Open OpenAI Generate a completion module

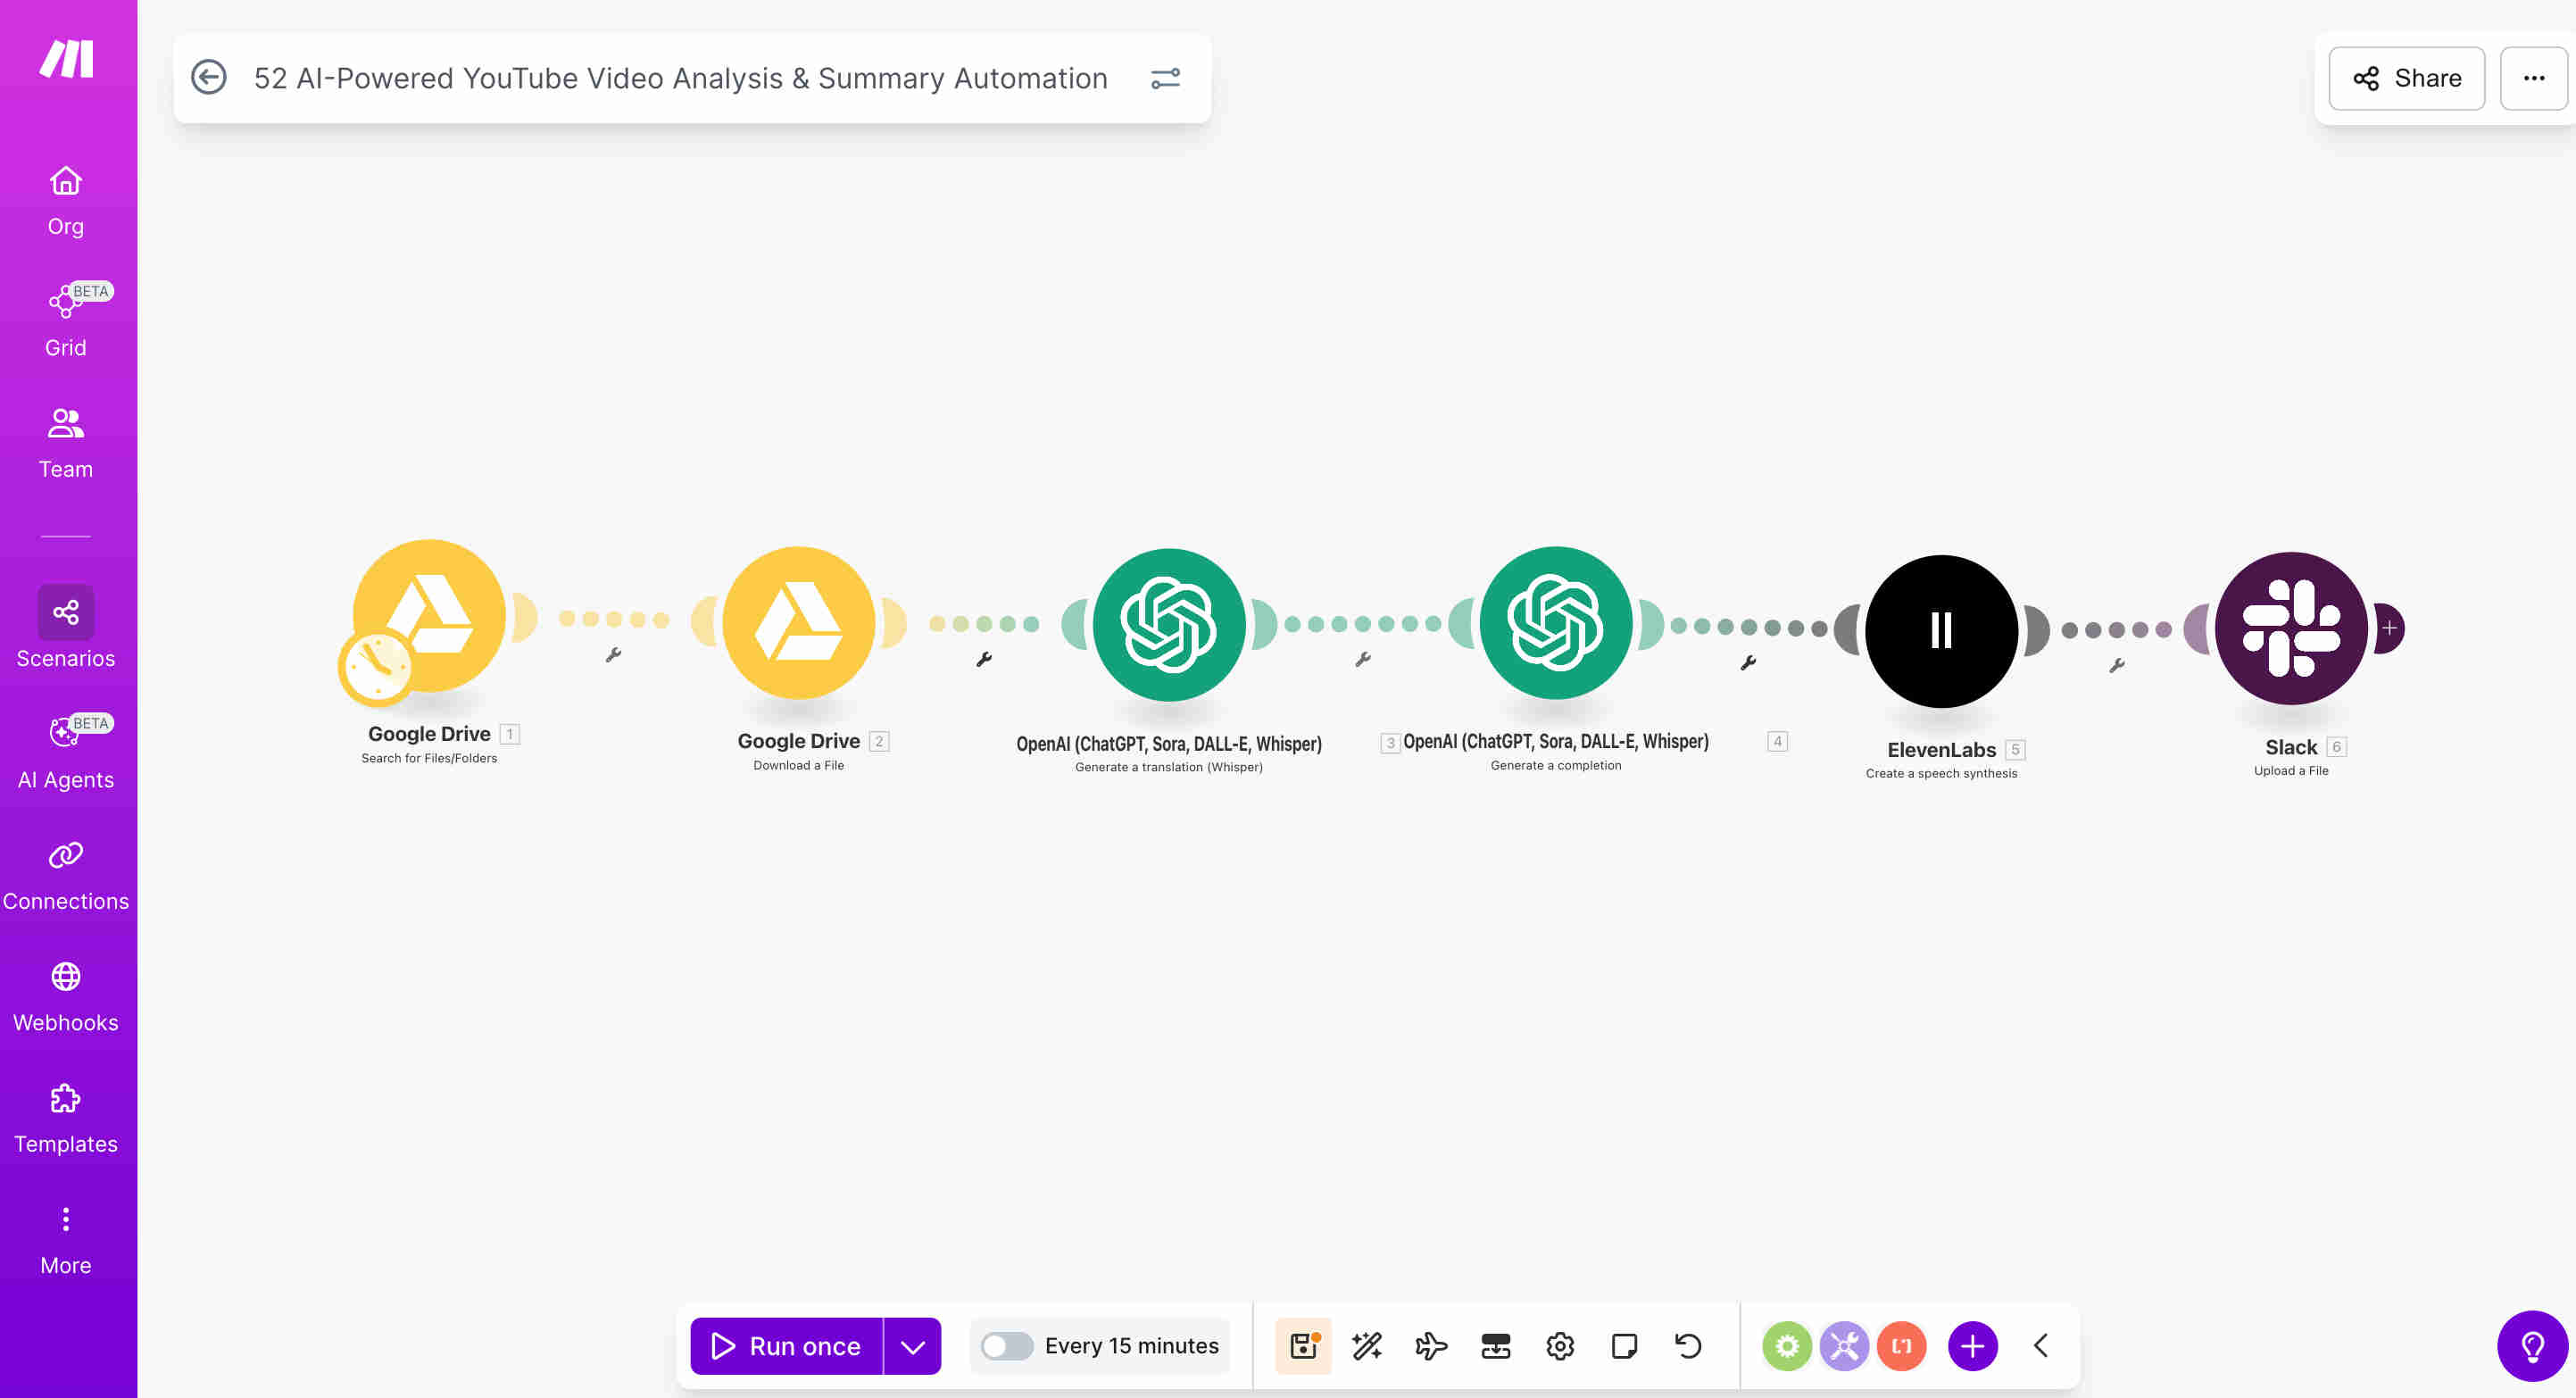(1556, 623)
